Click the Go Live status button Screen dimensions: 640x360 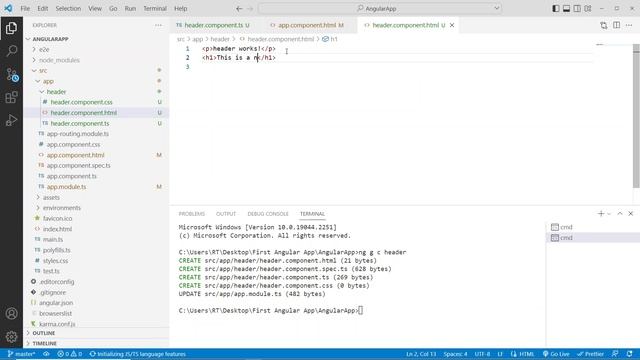[x=556, y=354]
